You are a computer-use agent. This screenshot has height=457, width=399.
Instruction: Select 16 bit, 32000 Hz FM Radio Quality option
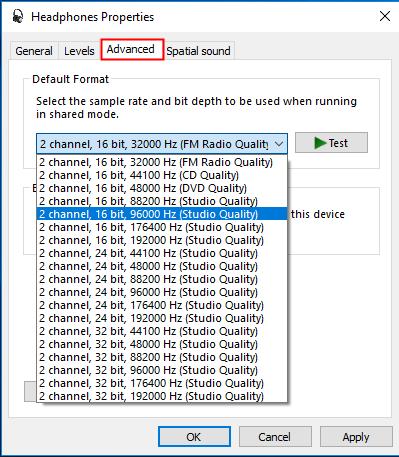162,162
